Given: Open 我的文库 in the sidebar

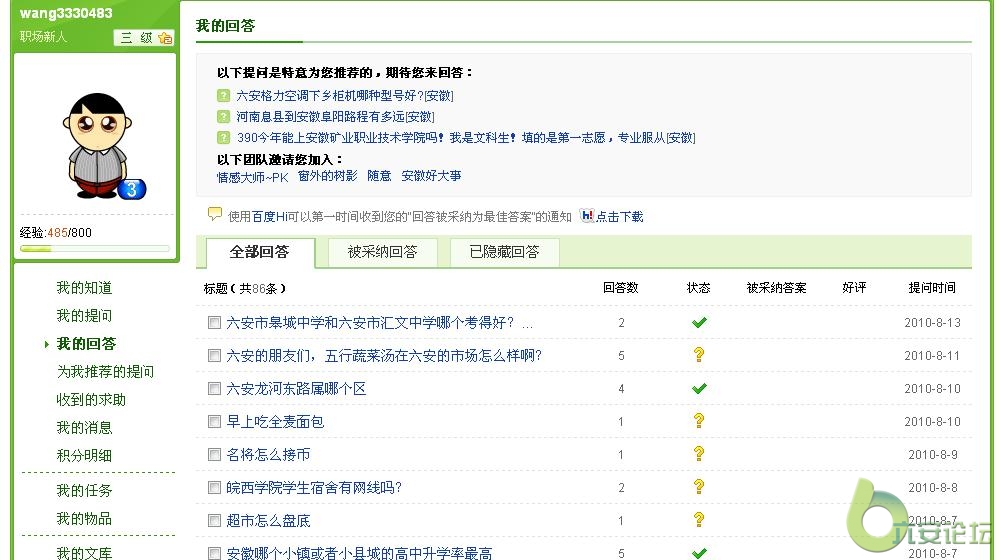Looking at the screenshot, I should click(x=84, y=552).
